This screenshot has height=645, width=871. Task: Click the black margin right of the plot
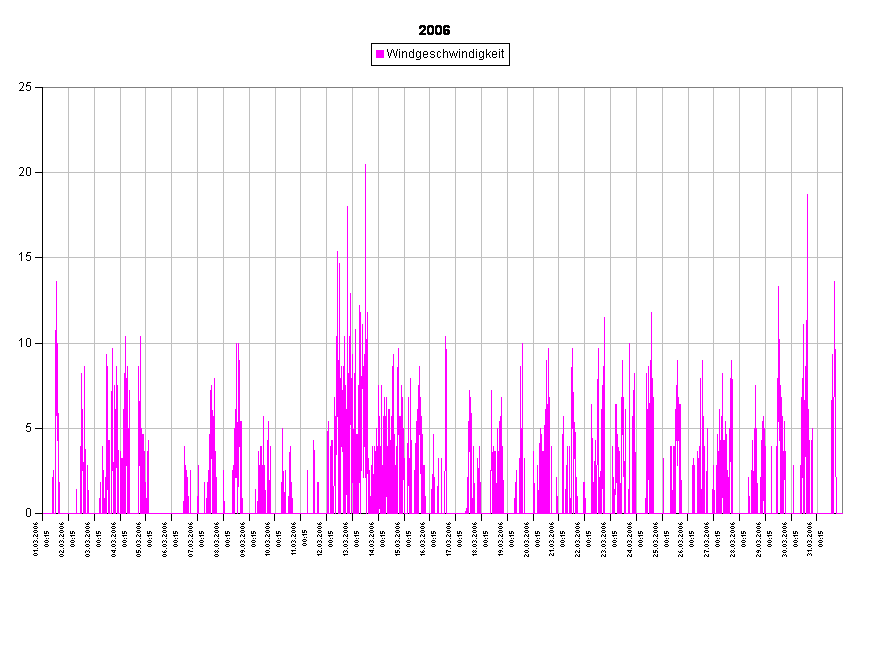(856, 300)
